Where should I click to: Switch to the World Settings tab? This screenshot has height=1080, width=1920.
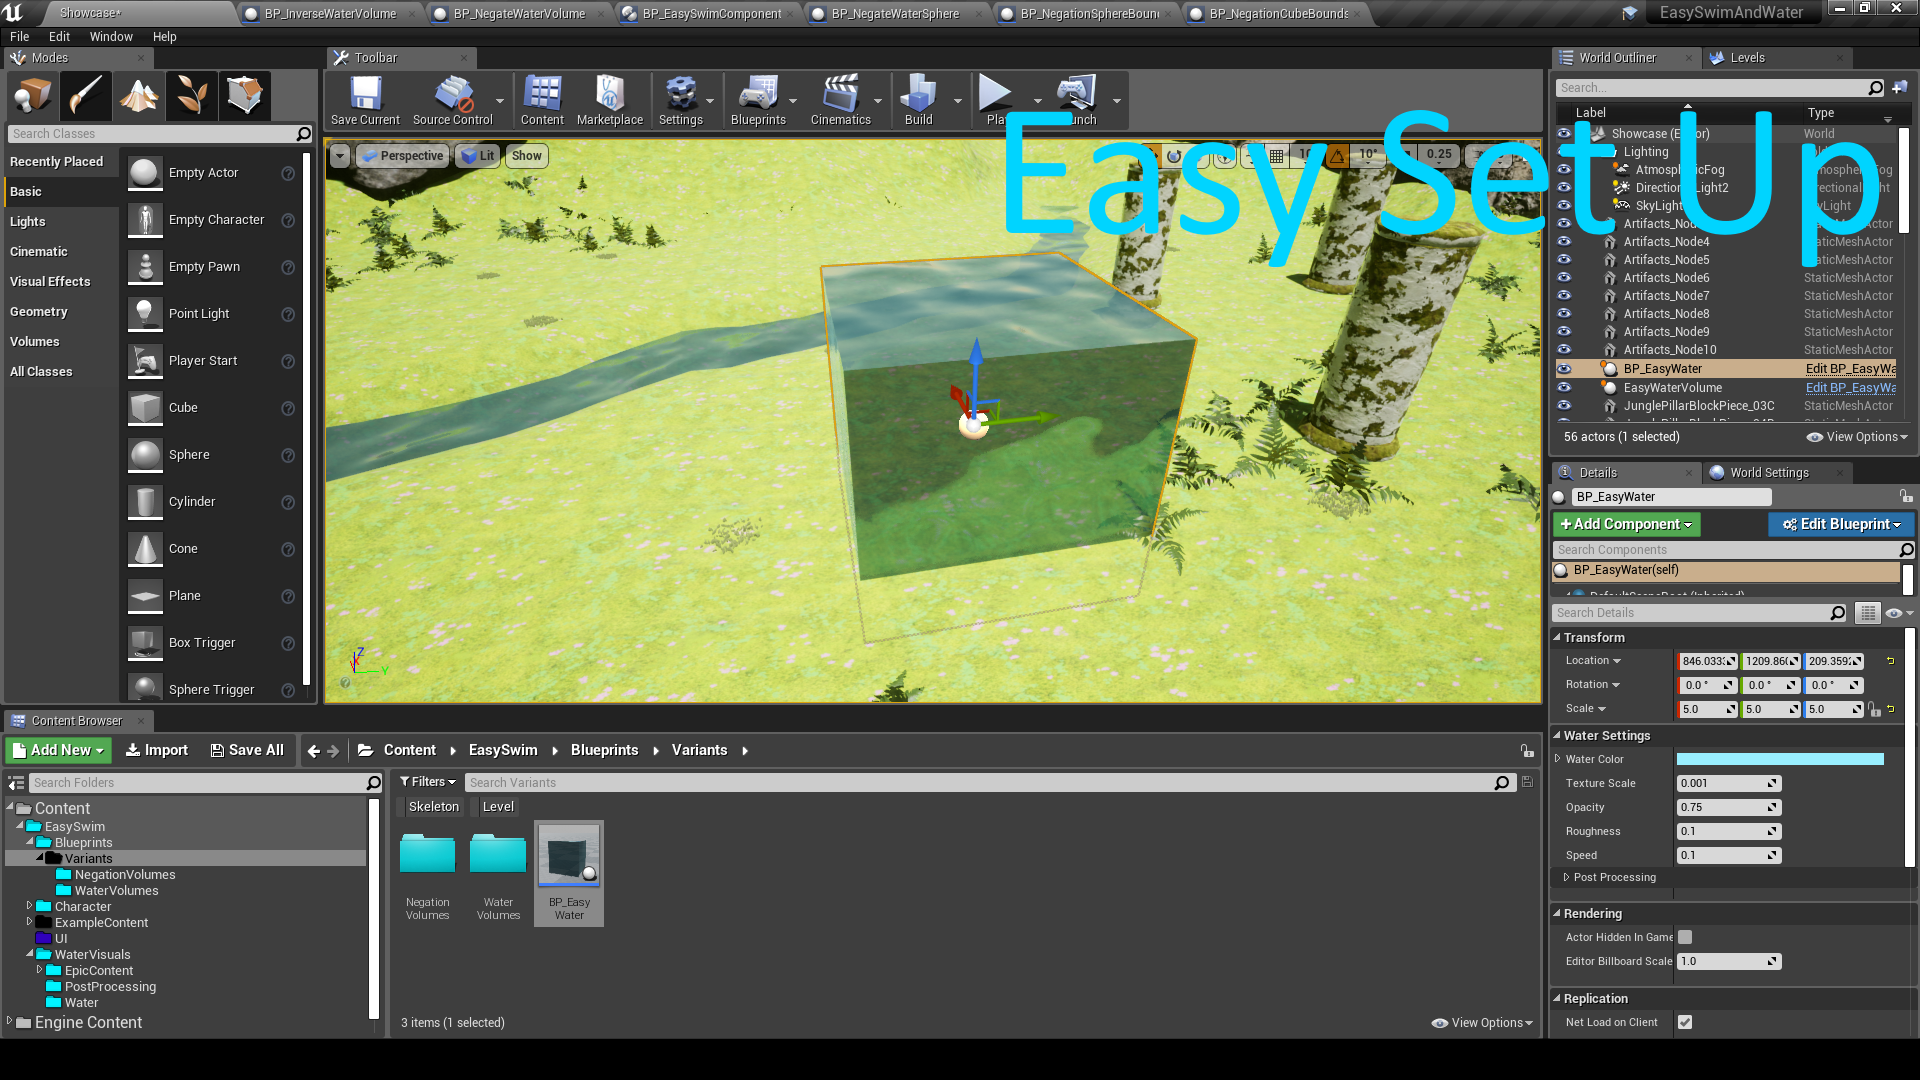[1768, 472]
